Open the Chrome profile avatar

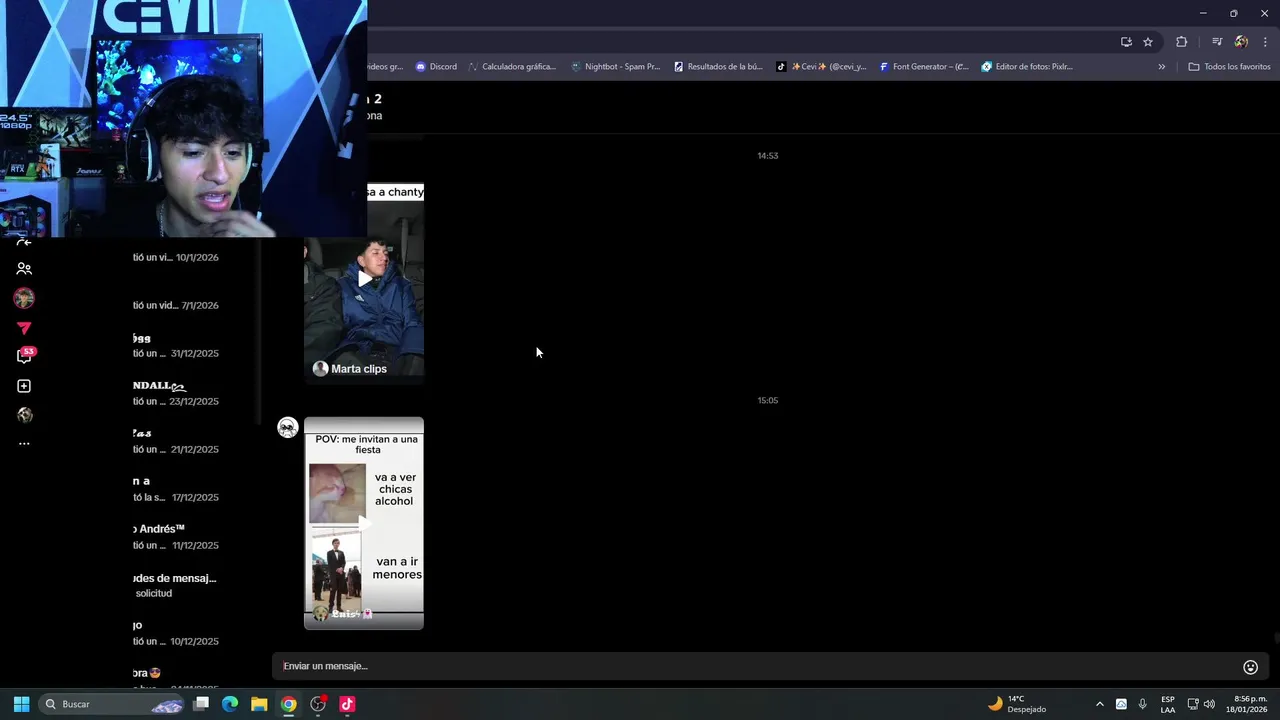pos(1241,42)
